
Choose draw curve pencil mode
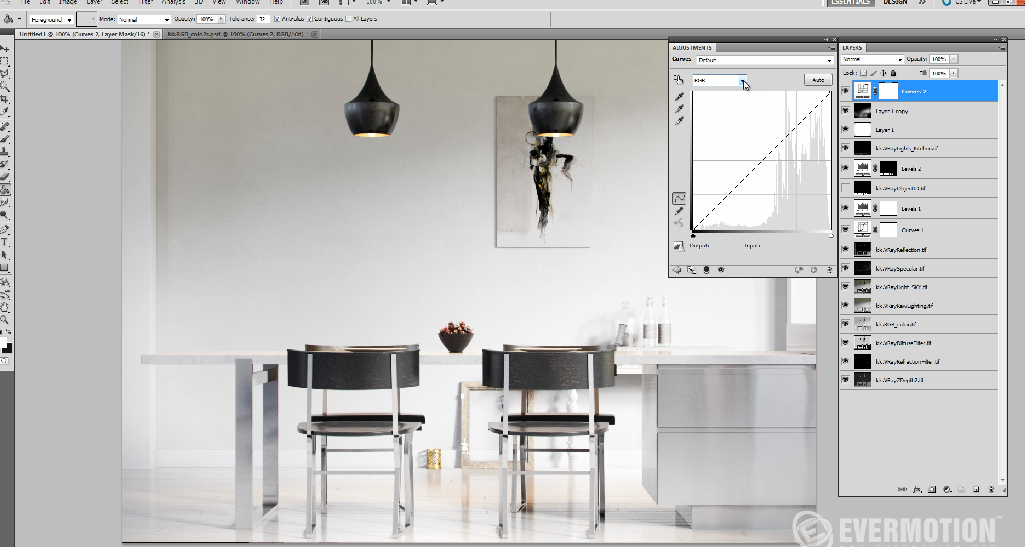[x=679, y=210]
